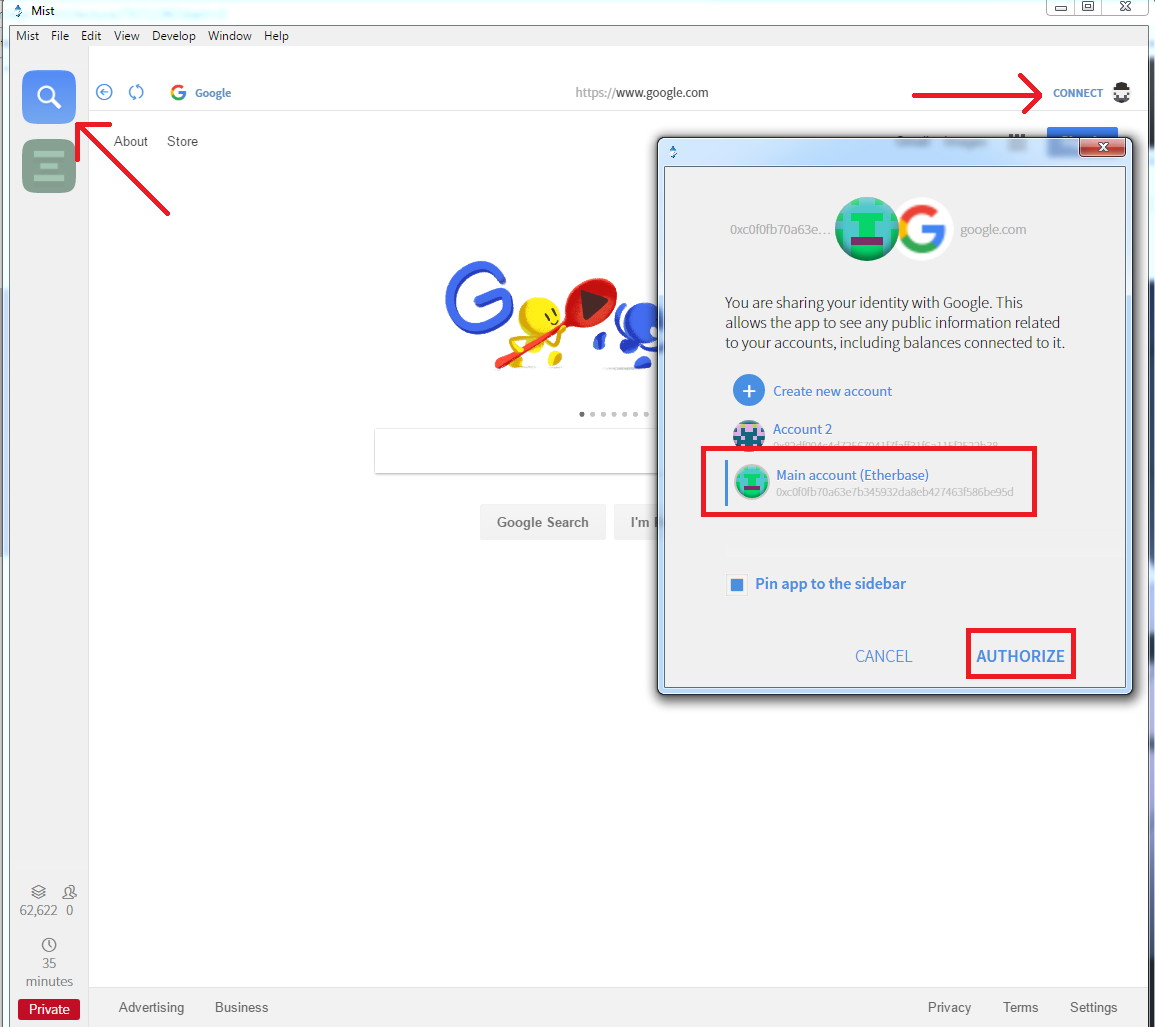Image resolution: width=1155 pixels, height=1027 pixels.
Task: Open the File menu
Action: 60,35
